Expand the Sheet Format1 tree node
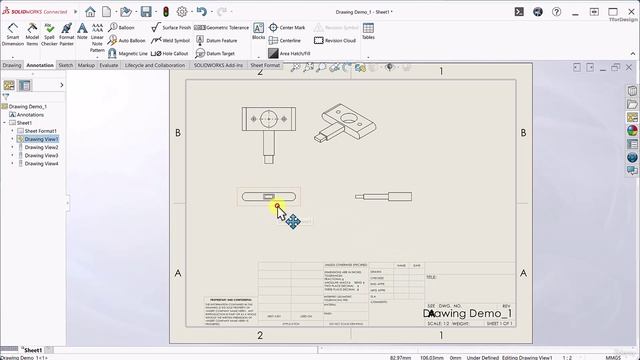 tap(12, 131)
